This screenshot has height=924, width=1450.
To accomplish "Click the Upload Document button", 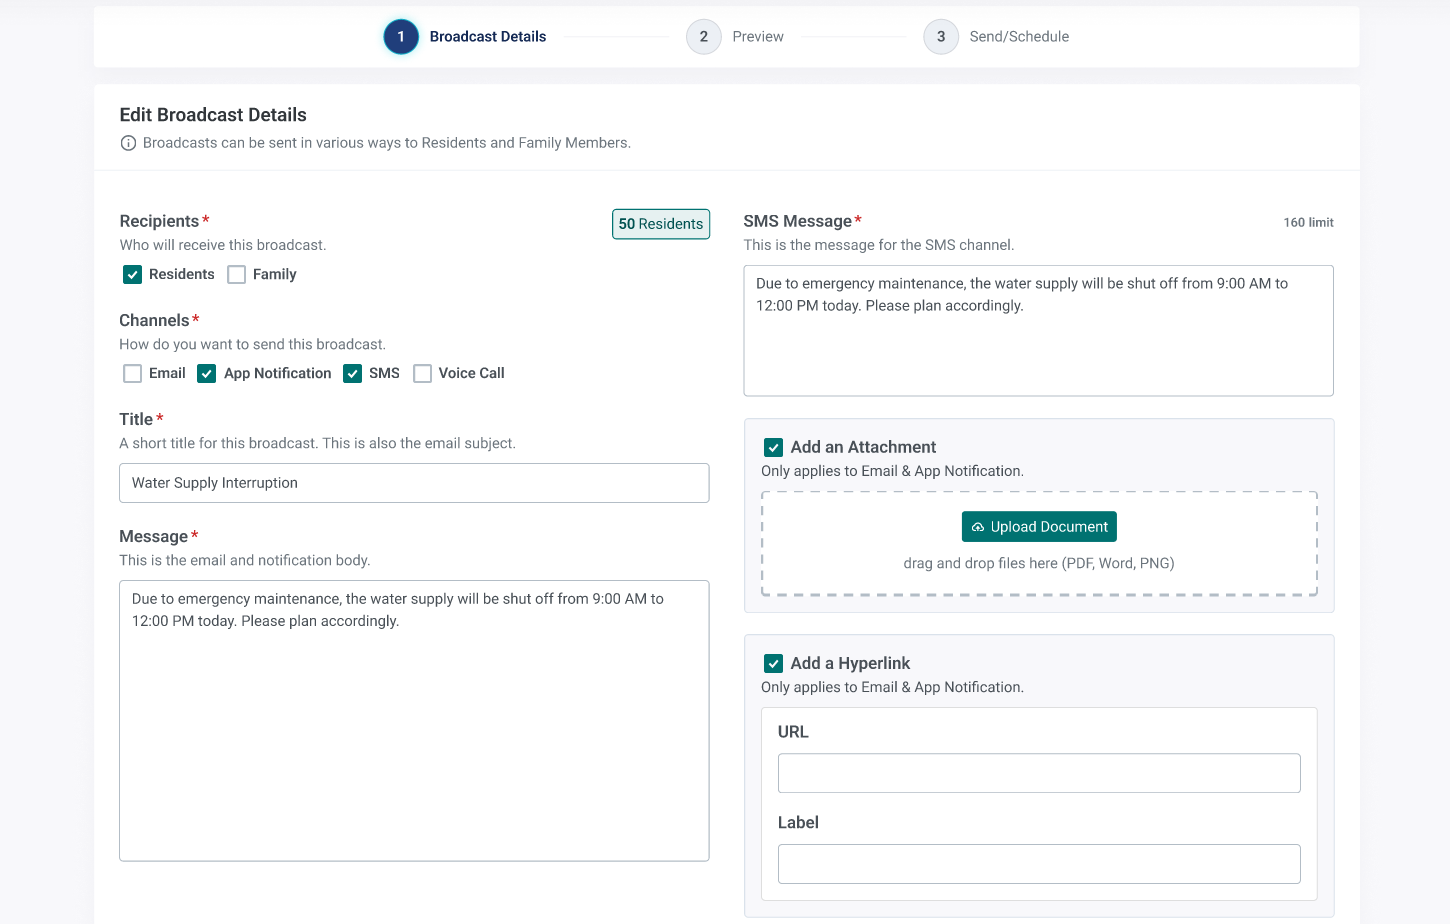I will [x=1039, y=527].
